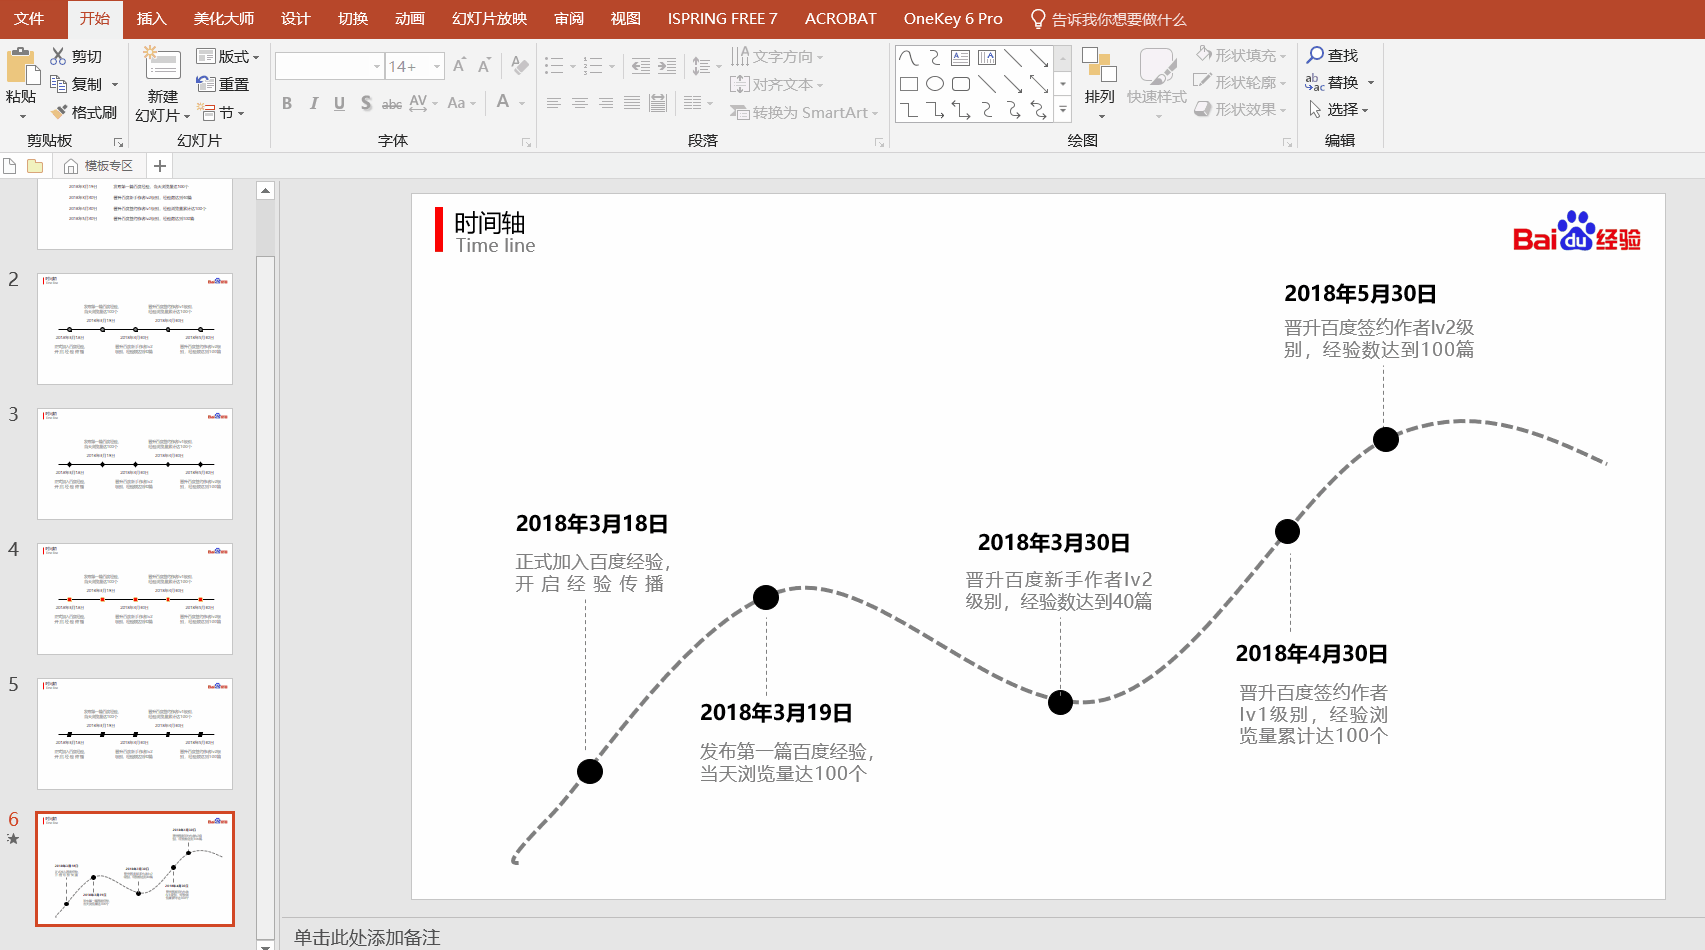Viewport: 1705px width, 950px height.
Task: Click slide panel scrollbar up arrow
Action: (x=265, y=190)
